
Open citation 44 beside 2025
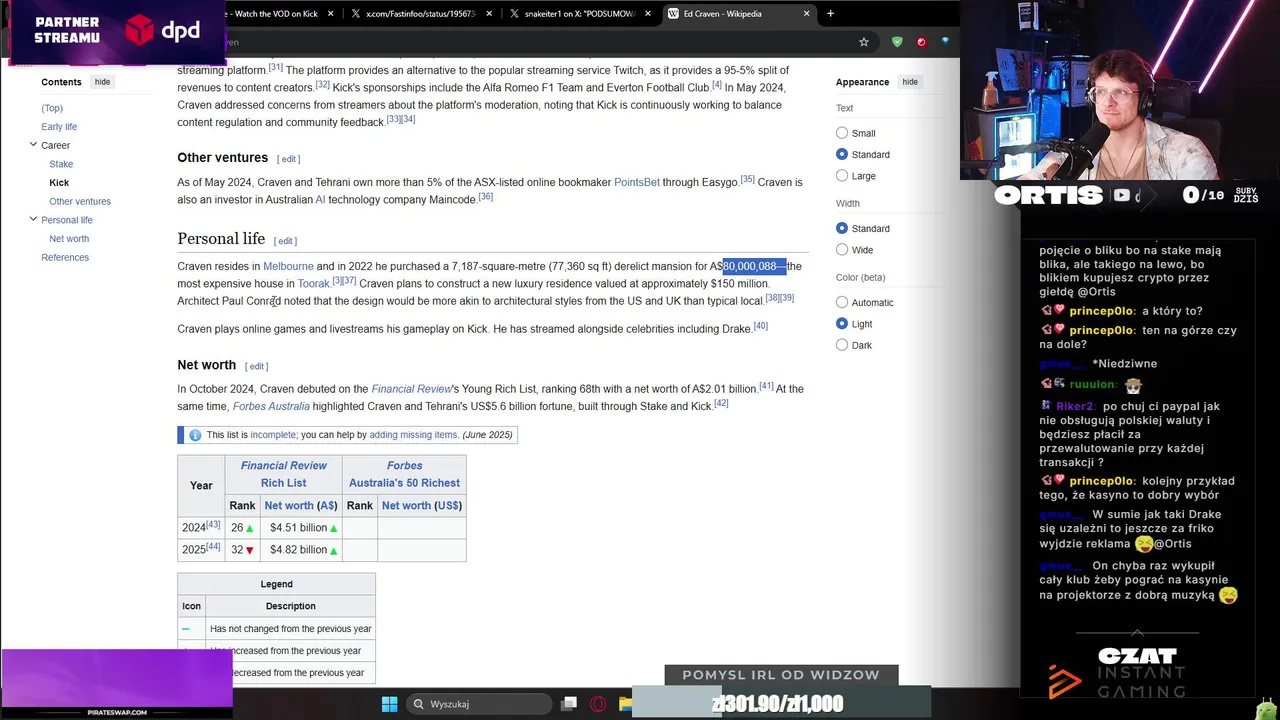[x=213, y=547]
